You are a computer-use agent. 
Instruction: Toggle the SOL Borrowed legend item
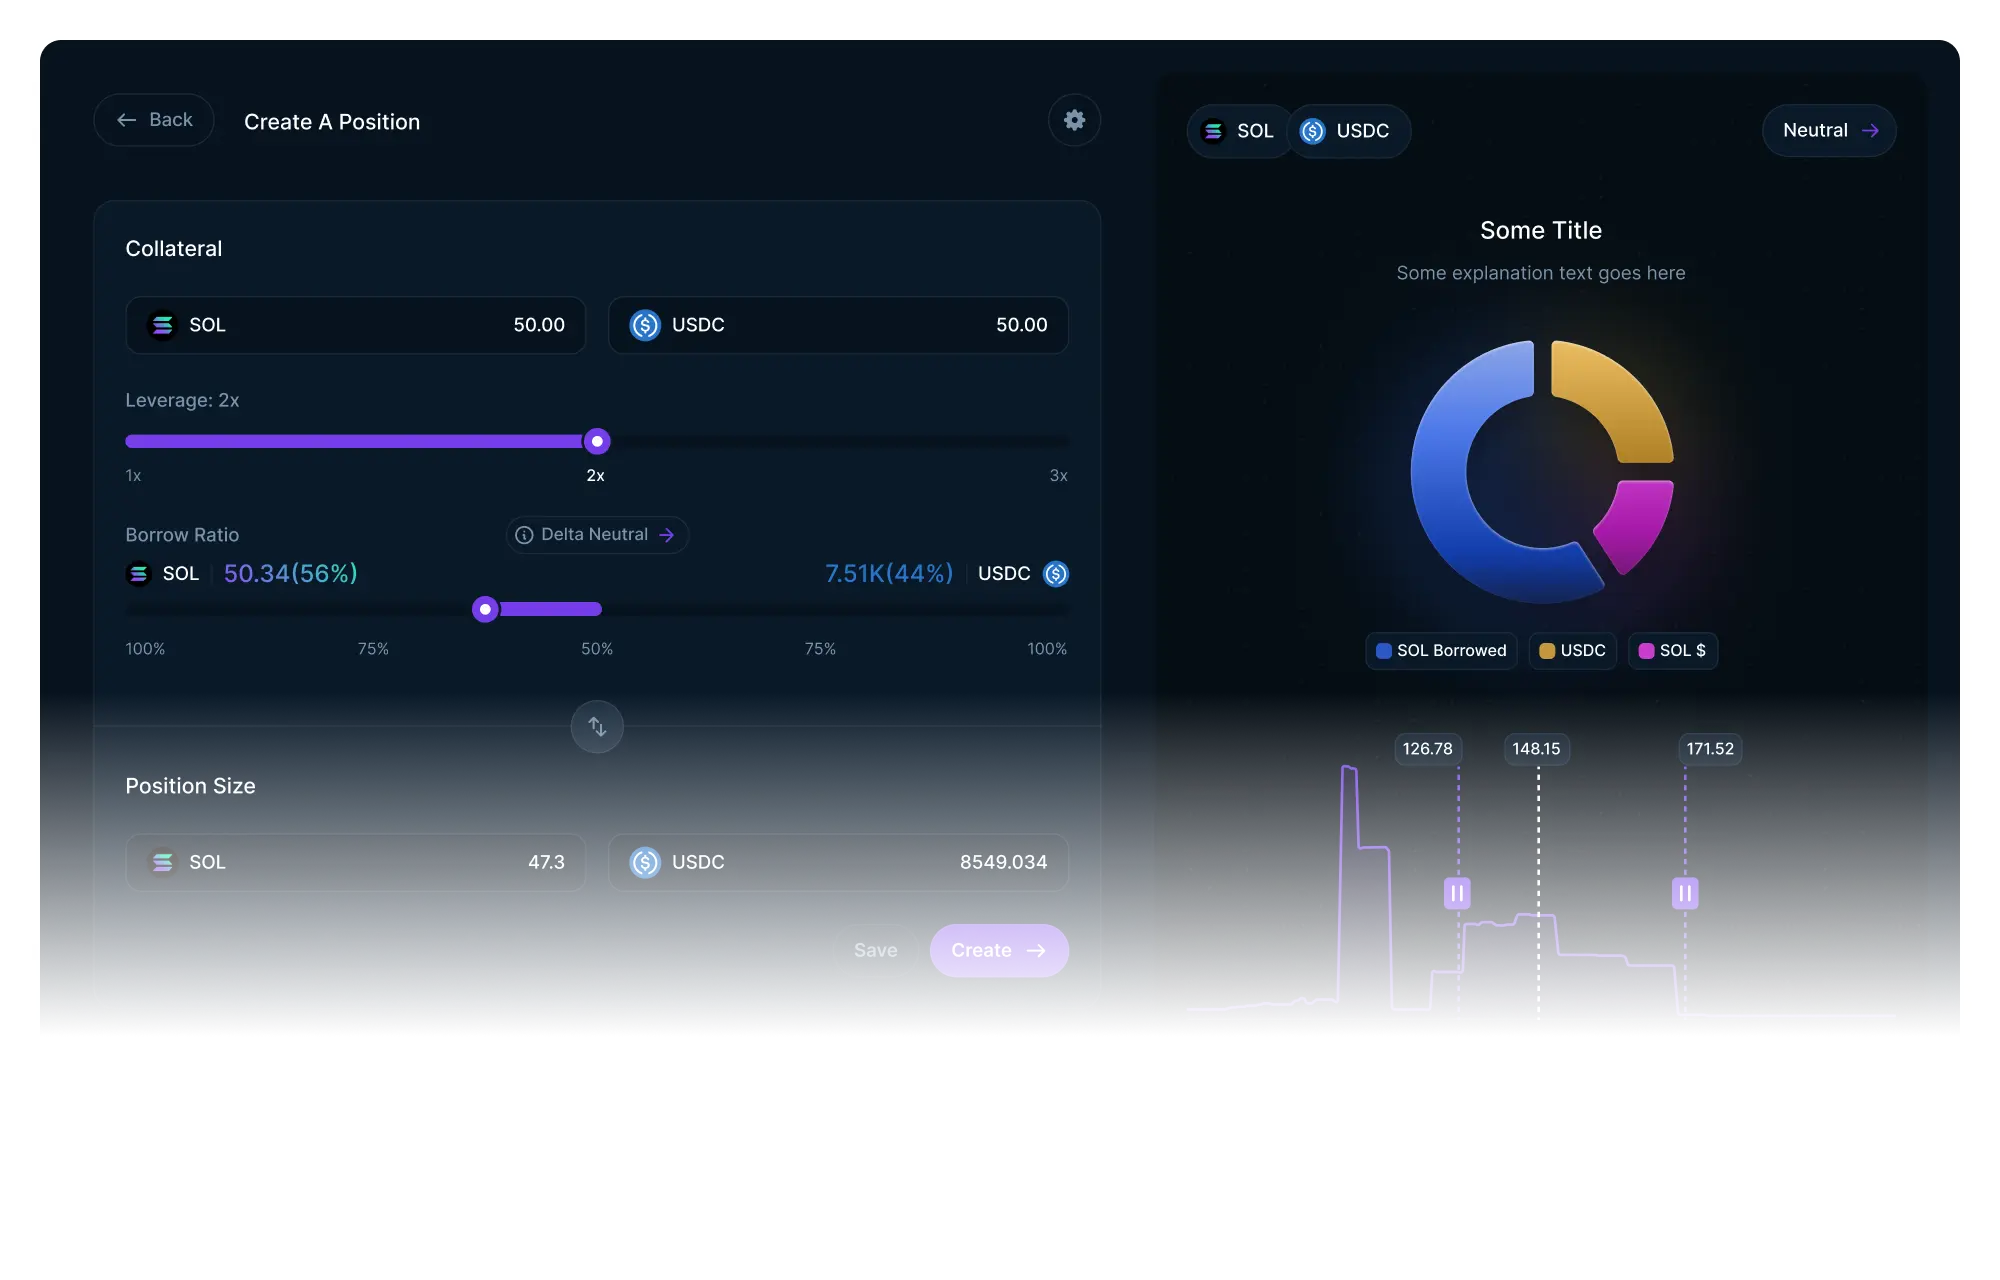pyautogui.click(x=1441, y=651)
